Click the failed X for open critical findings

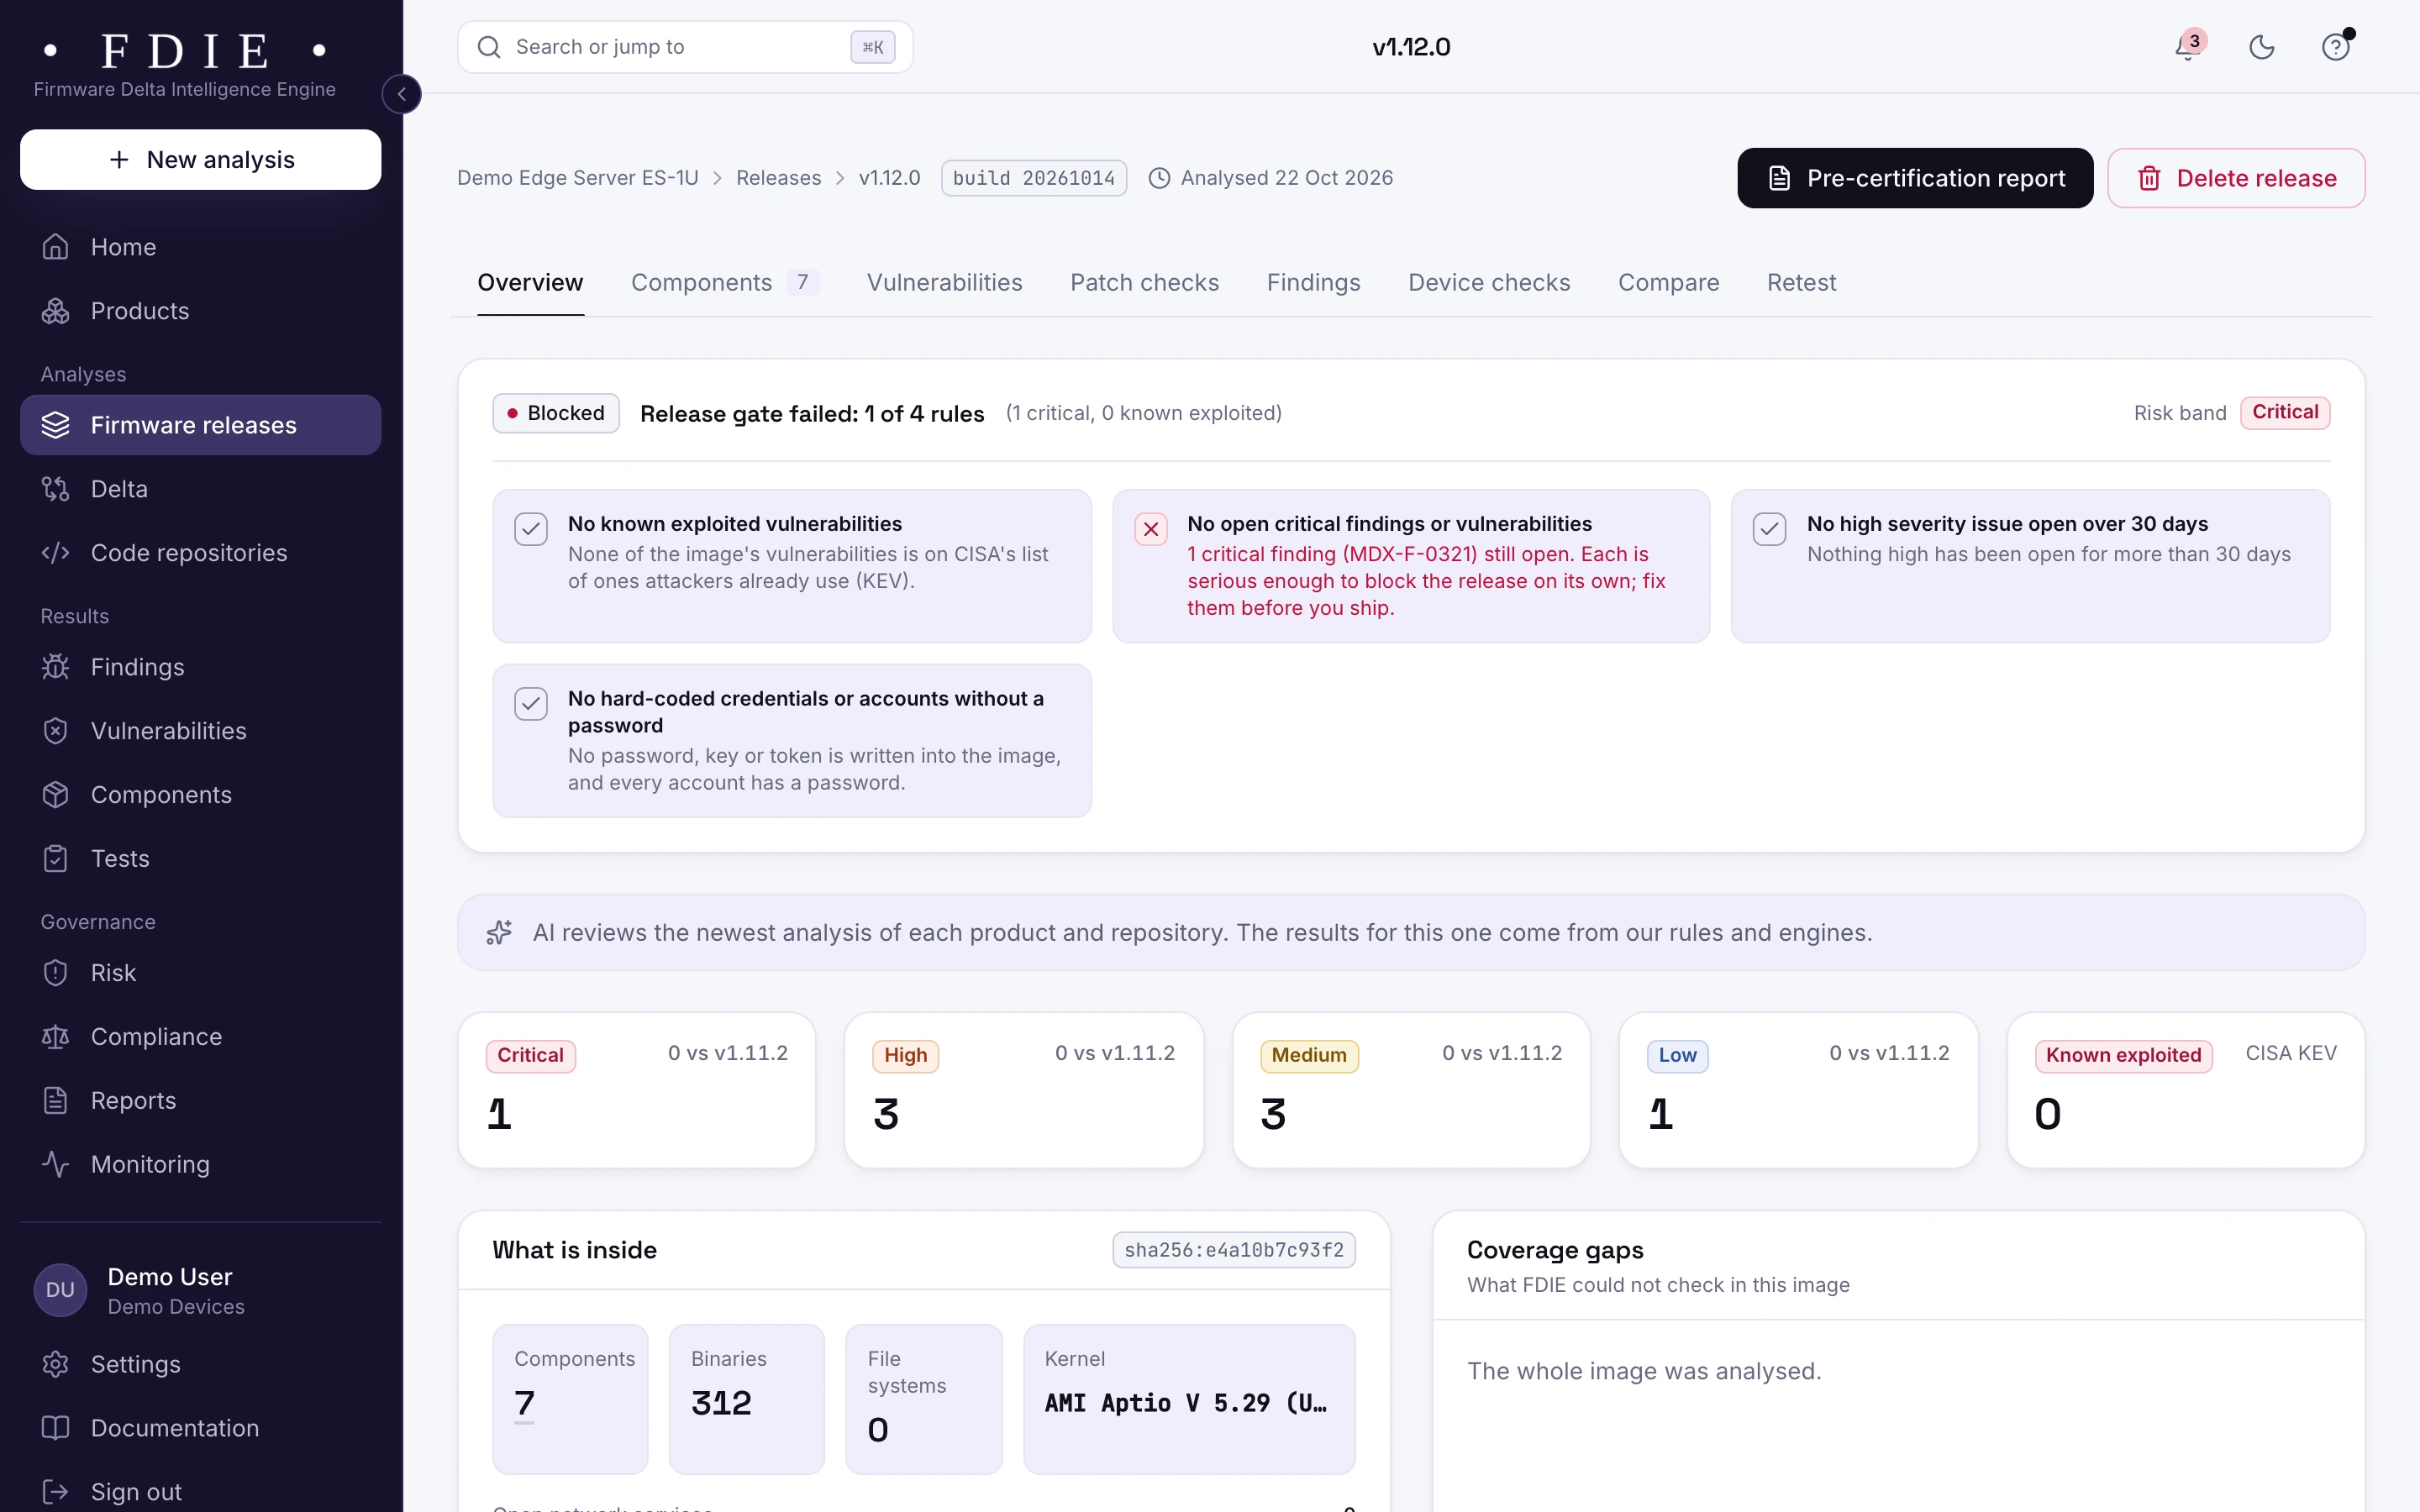tap(1151, 529)
